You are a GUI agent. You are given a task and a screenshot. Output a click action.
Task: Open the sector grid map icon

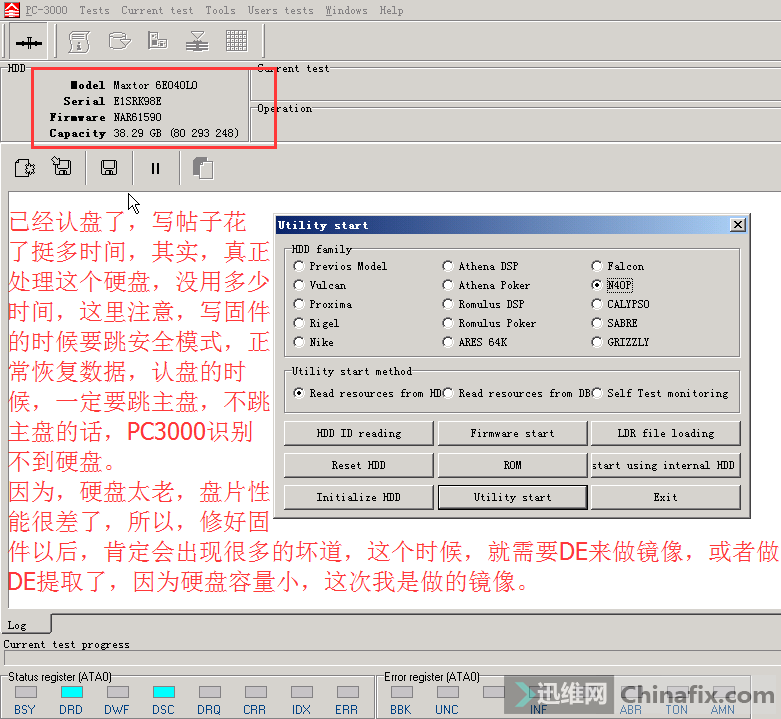pos(237,41)
